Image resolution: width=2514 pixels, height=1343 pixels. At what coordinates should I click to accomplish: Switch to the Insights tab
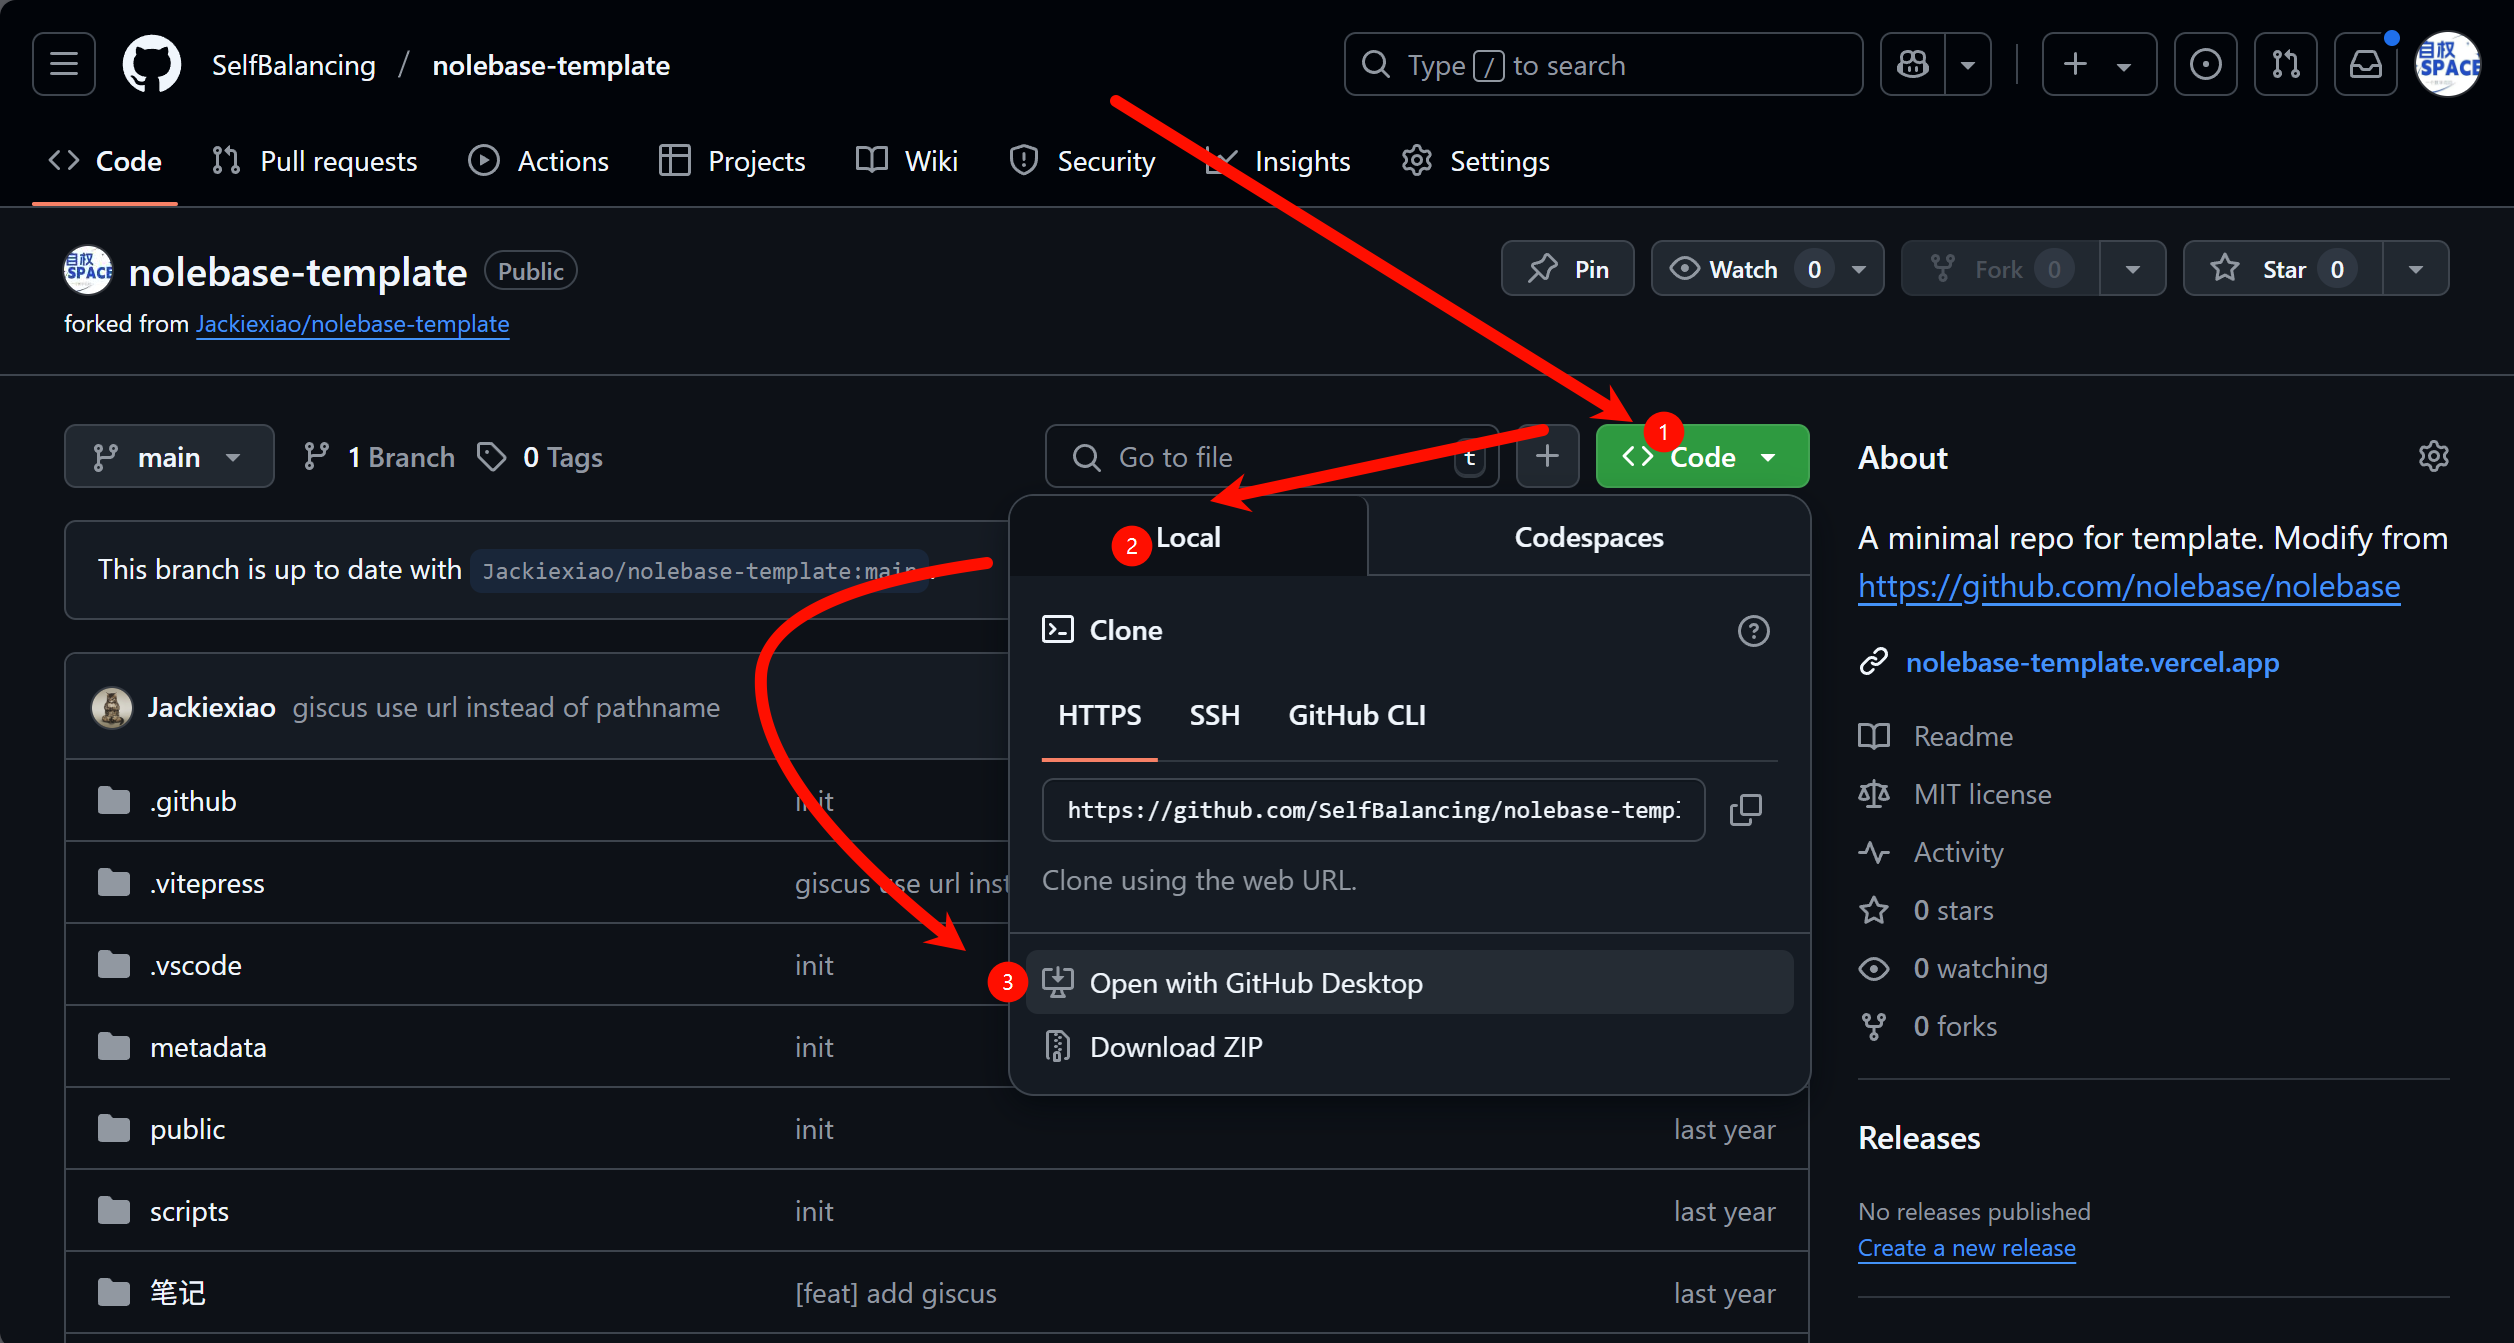pyautogui.click(x=1278, y=161)
